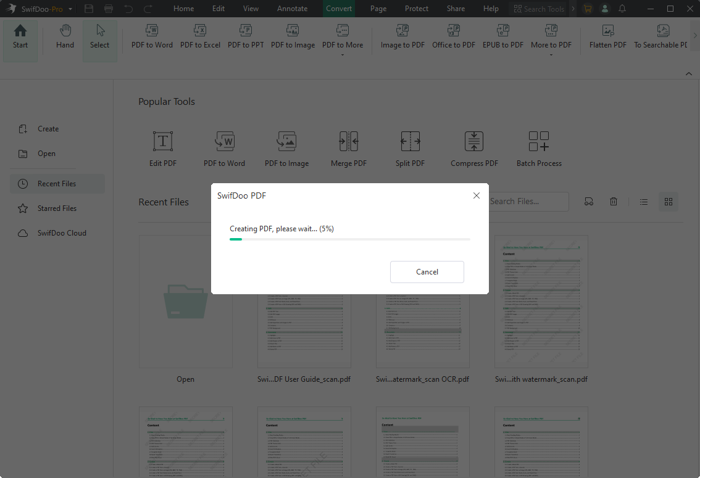Click the delete trash icon in Recent Files
The height and width of the screenshot is (479, 701).
tap(613, 202)
